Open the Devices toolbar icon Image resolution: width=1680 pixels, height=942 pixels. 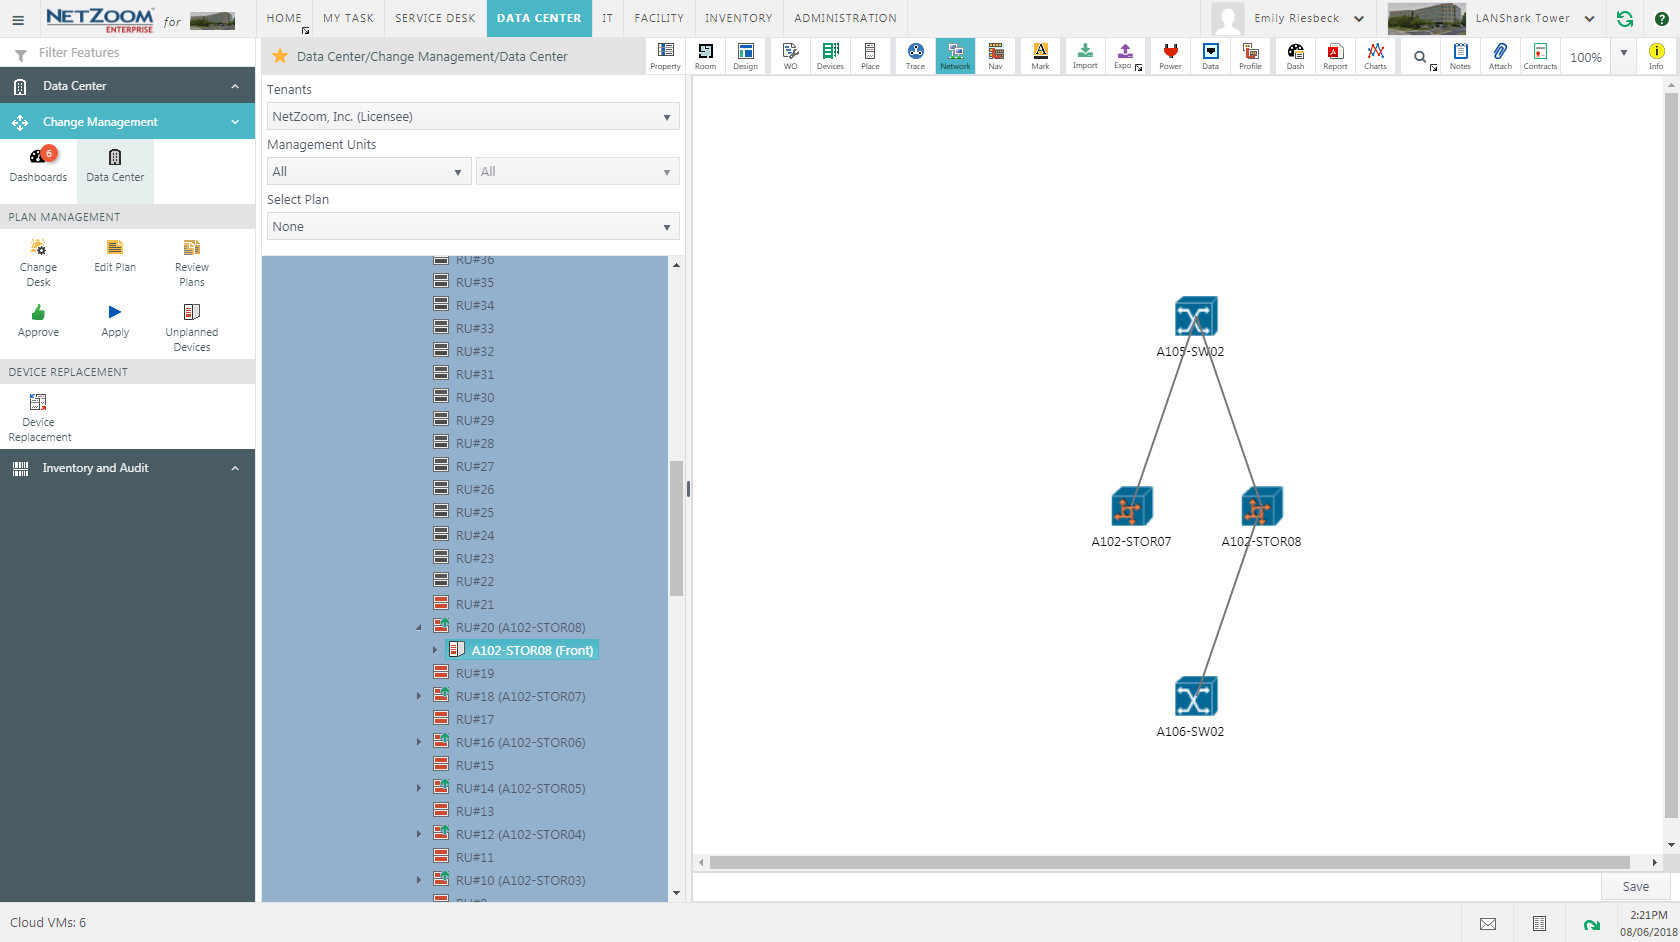(830, 56)
